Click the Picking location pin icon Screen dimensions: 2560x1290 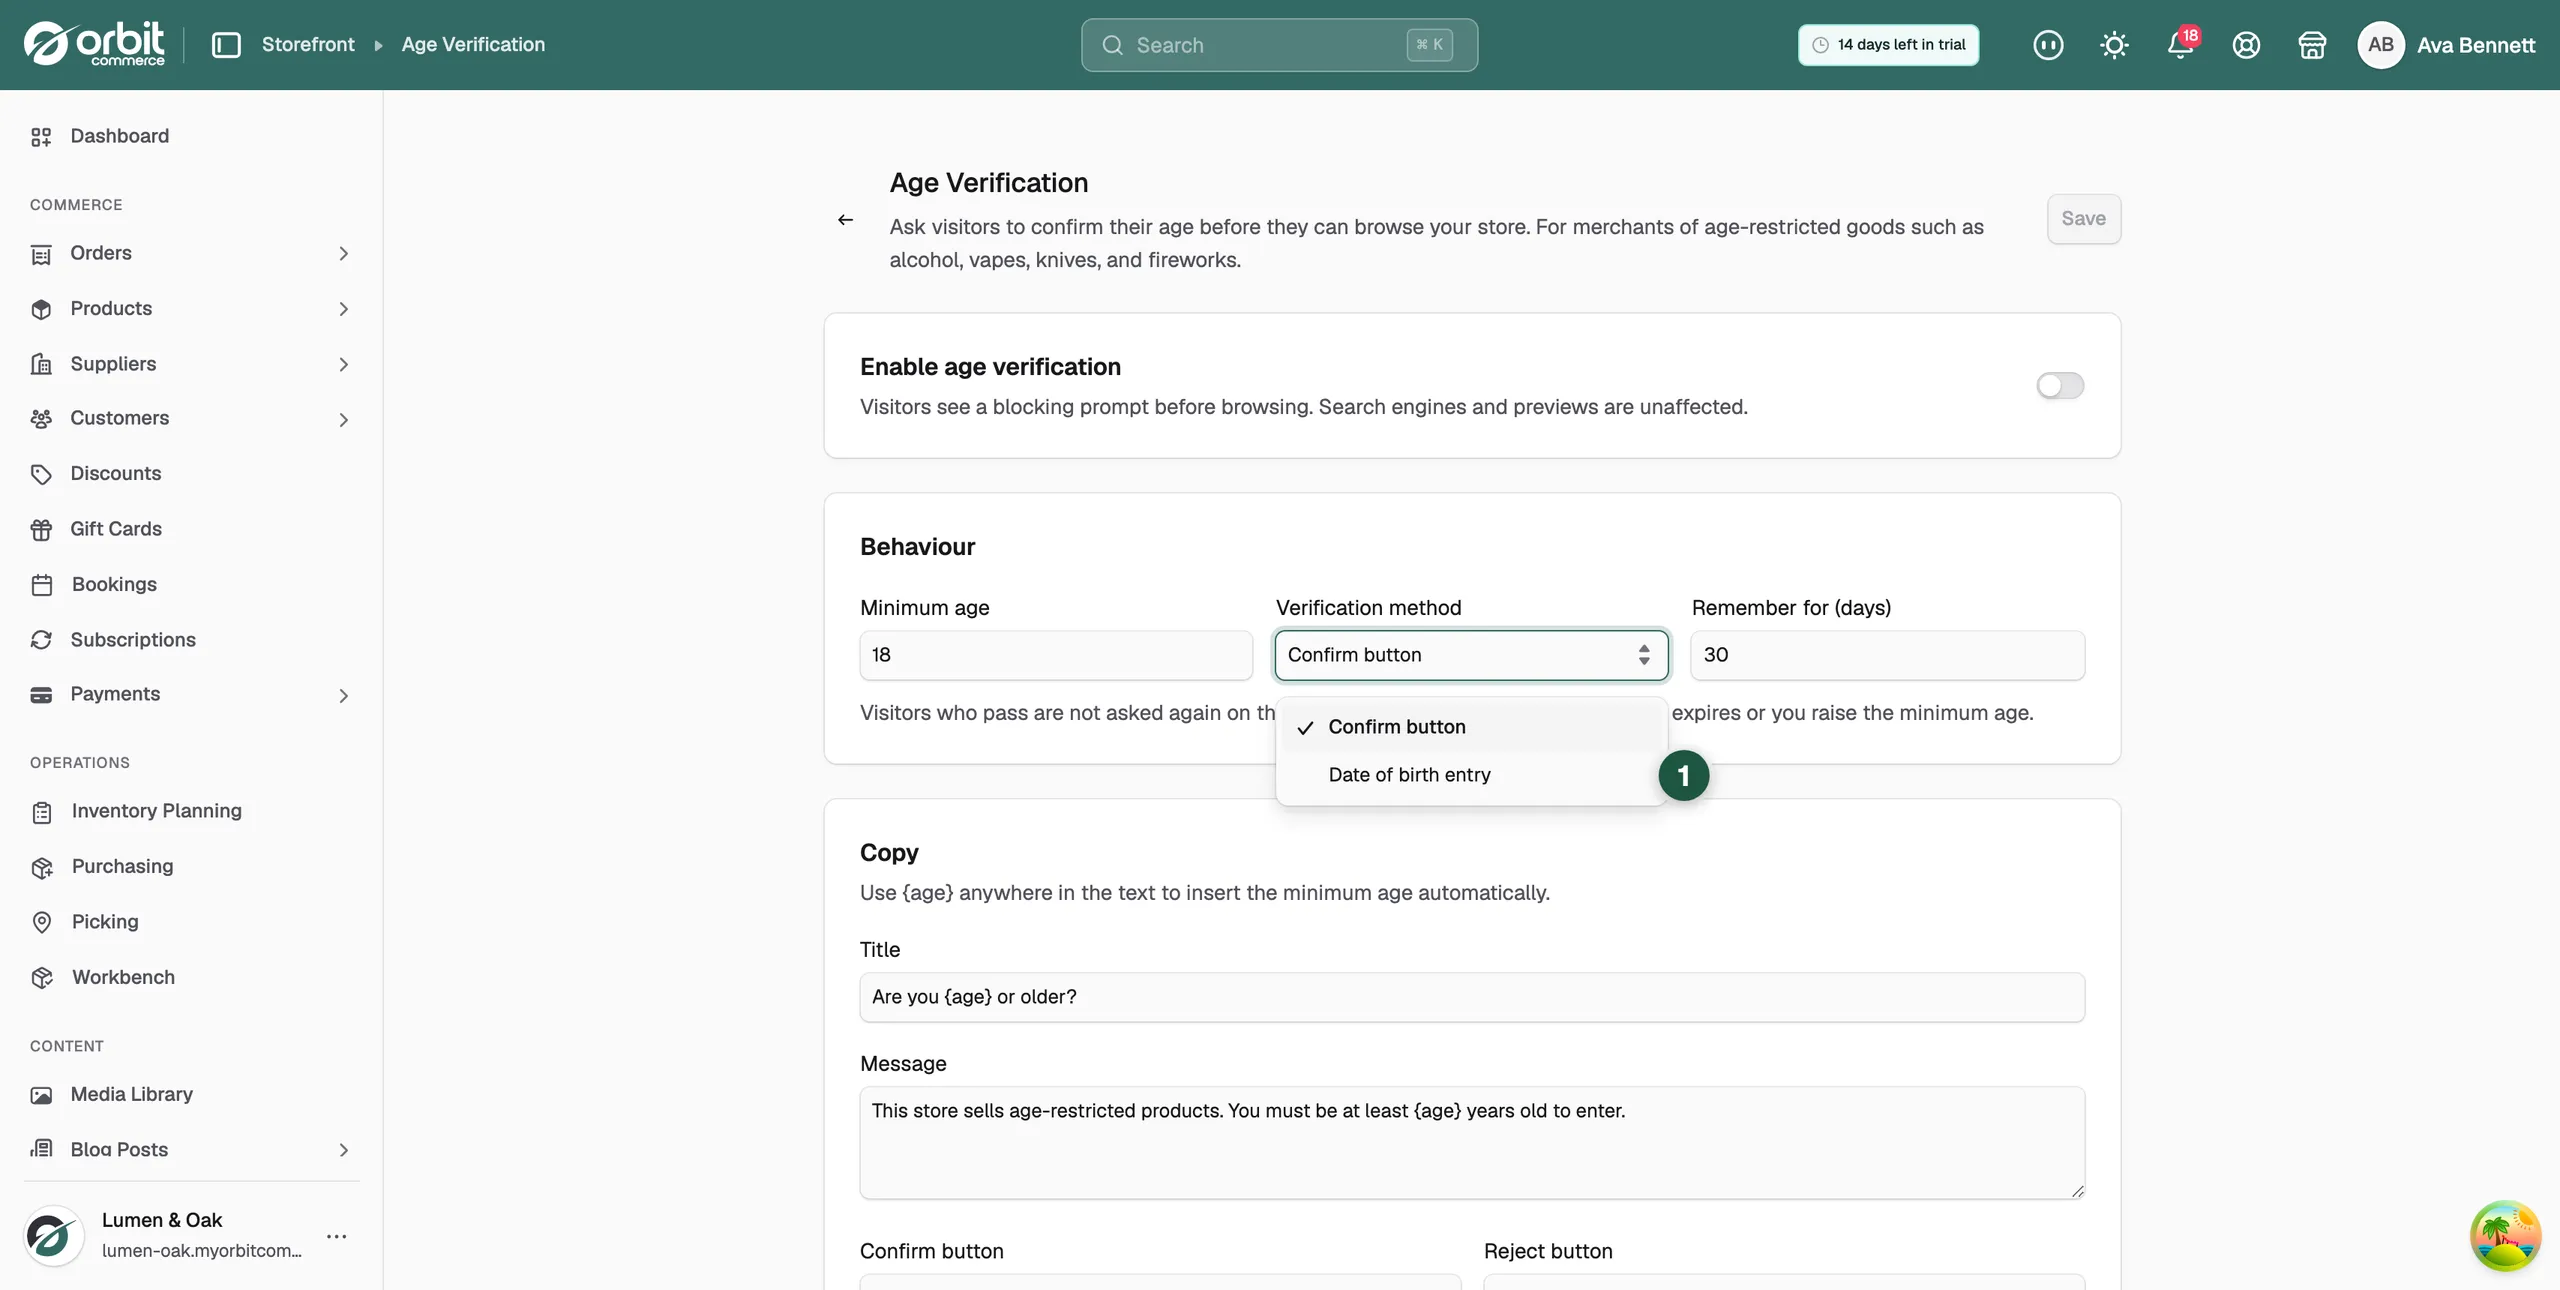41,922
